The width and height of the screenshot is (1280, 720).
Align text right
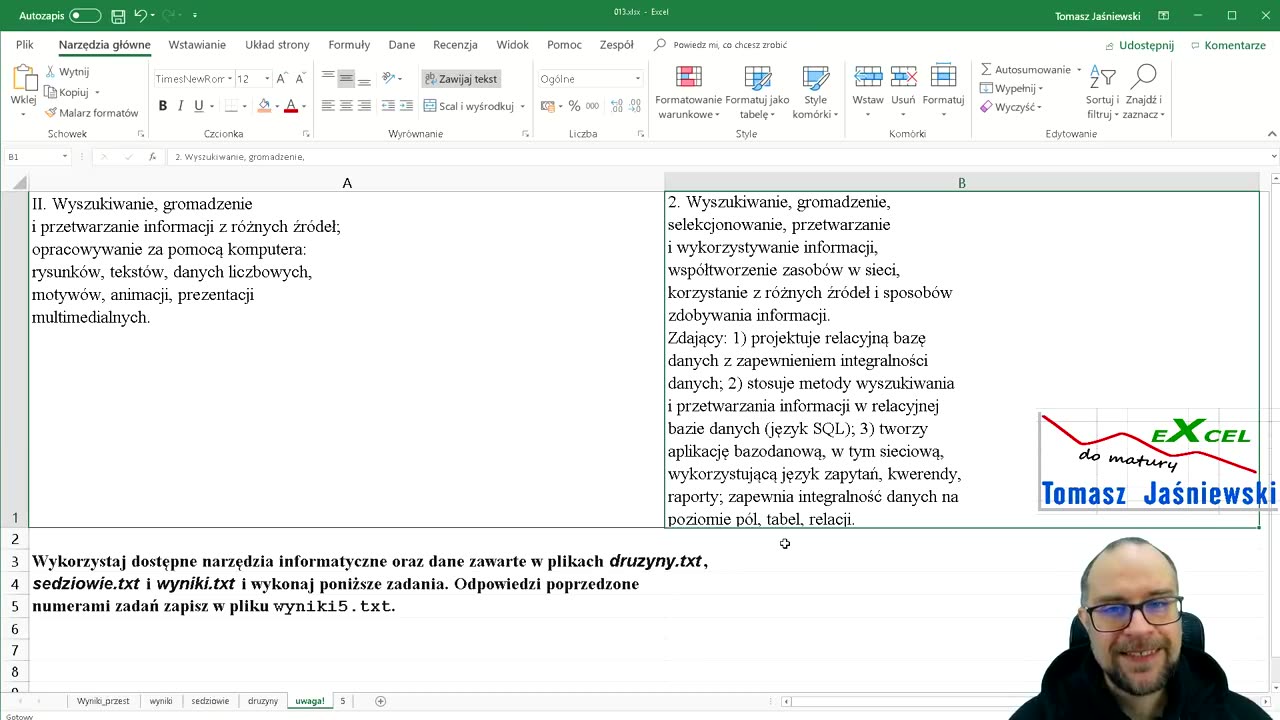point(364,106)
